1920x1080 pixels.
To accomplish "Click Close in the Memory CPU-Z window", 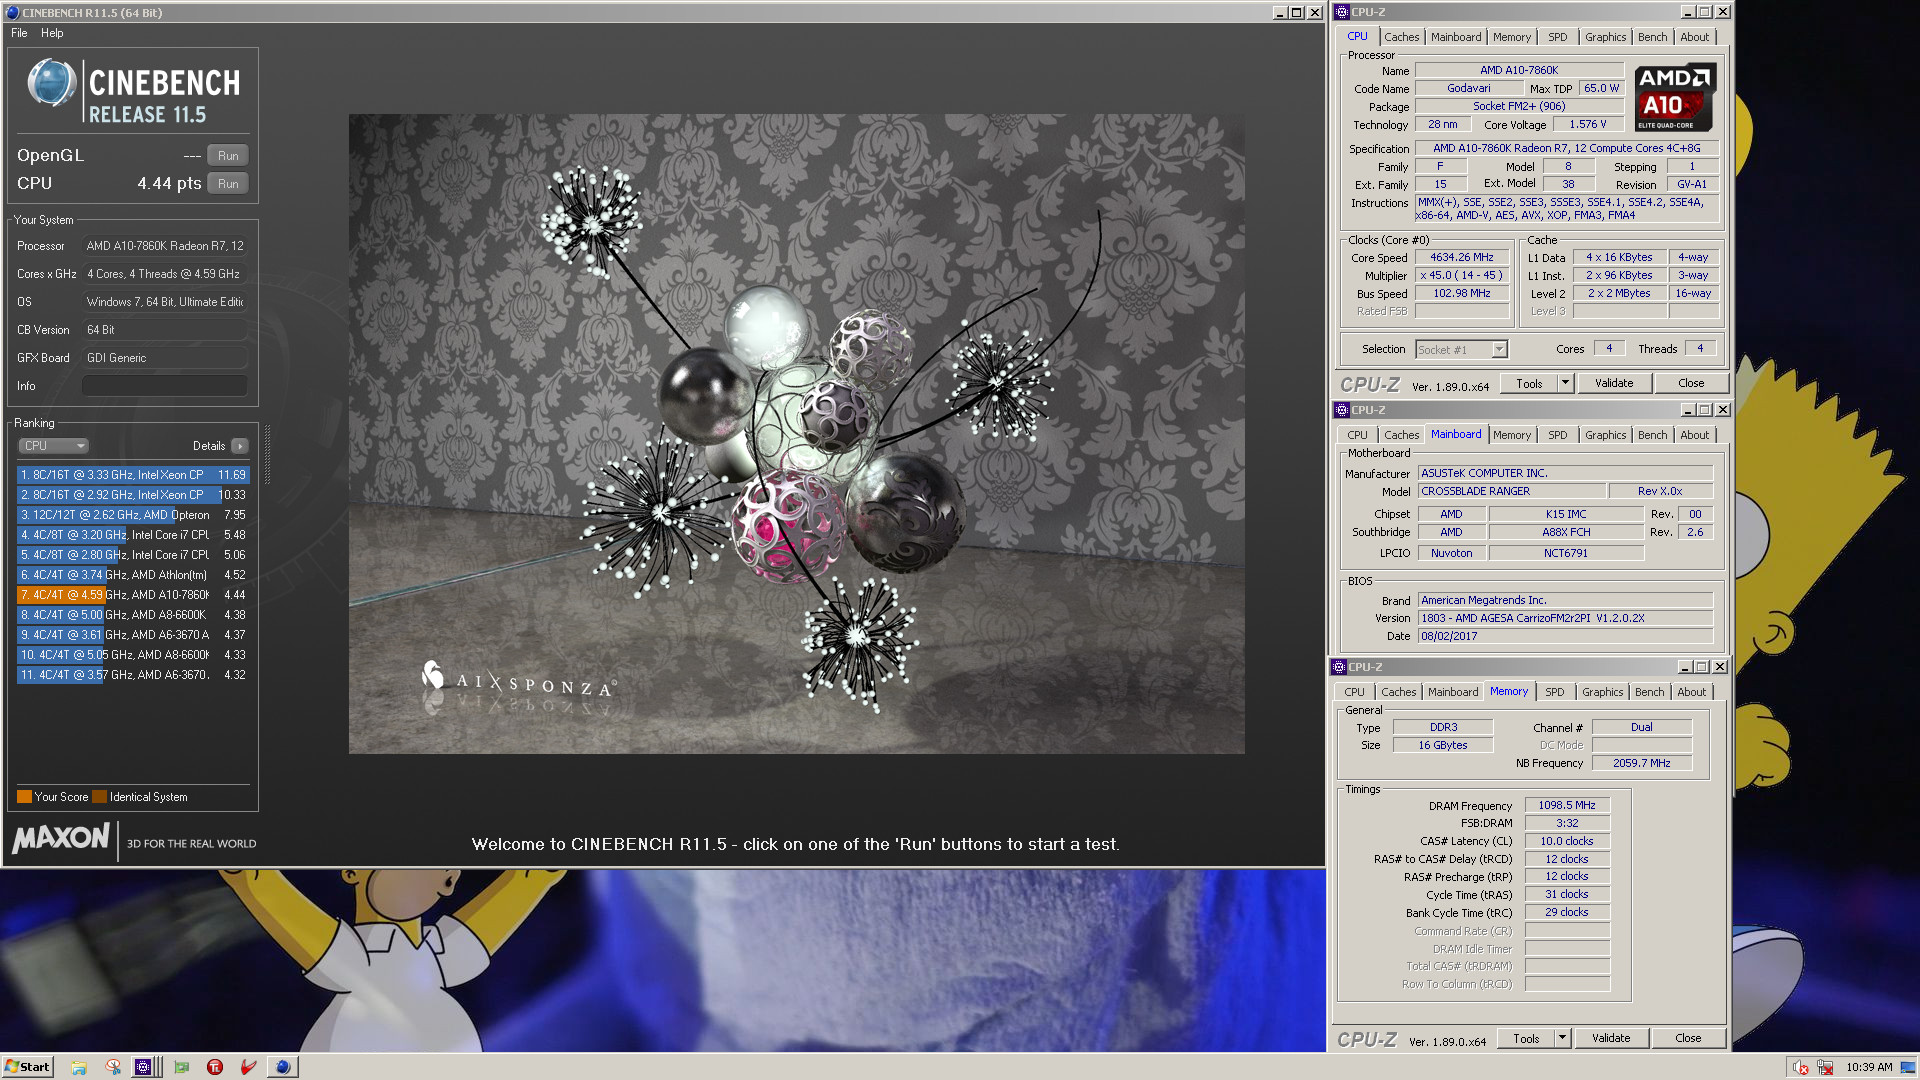I will point(1688,1038).
